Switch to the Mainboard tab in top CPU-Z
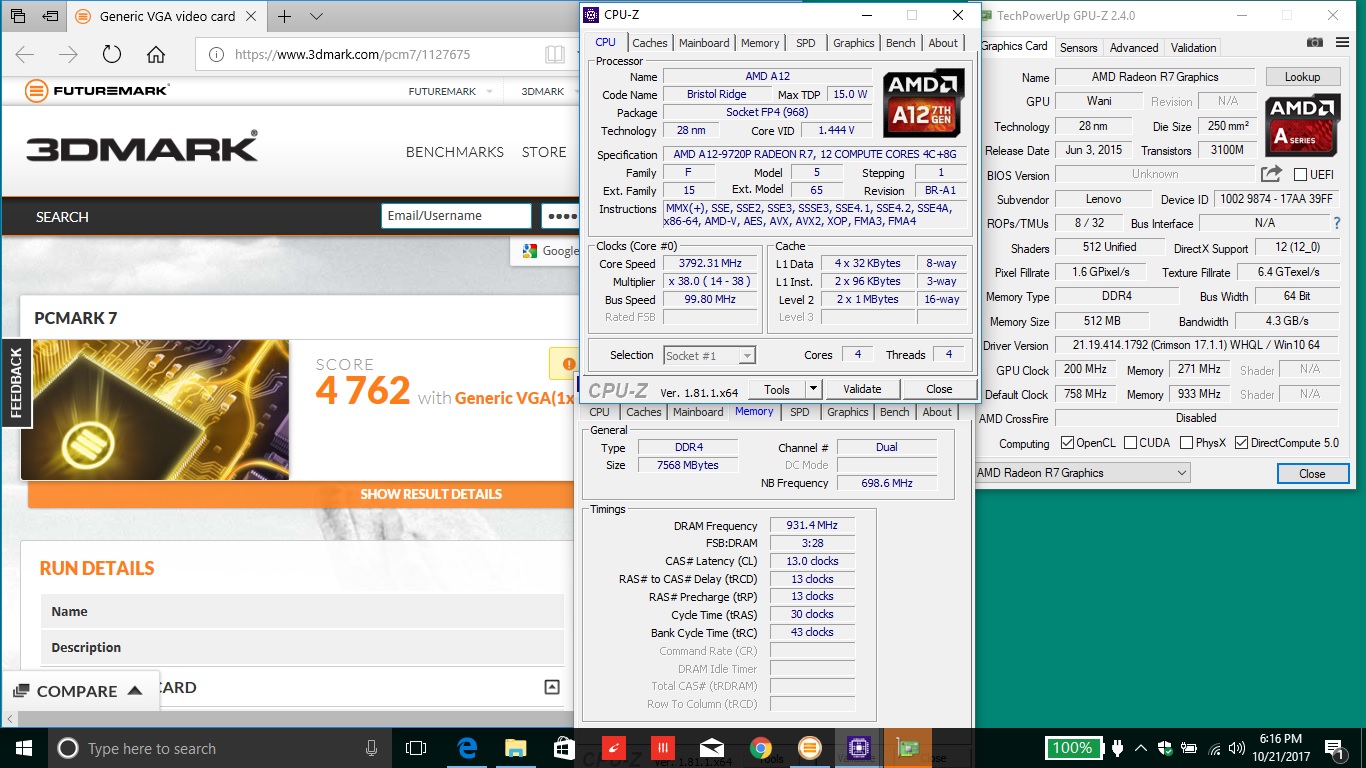This screenshot has height=768, width=1366. tap(704, 43)
